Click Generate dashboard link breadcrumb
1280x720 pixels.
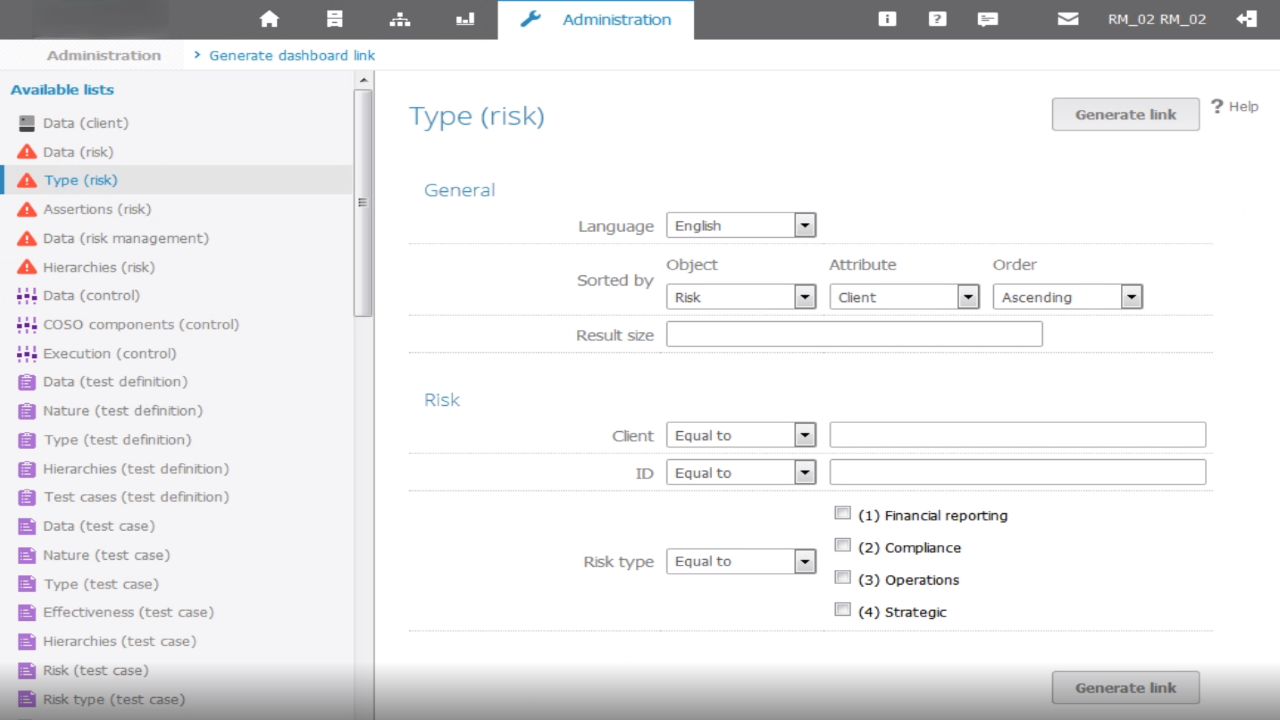pyautogui.click(x=292, y=55)
